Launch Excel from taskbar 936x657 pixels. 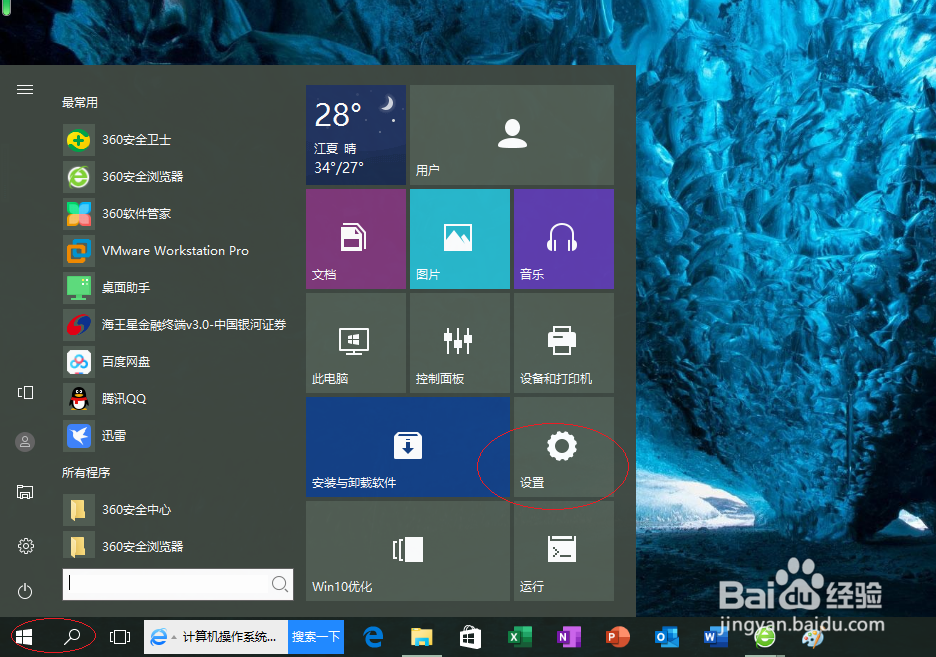pyautogui.click(x=519, y=637)
